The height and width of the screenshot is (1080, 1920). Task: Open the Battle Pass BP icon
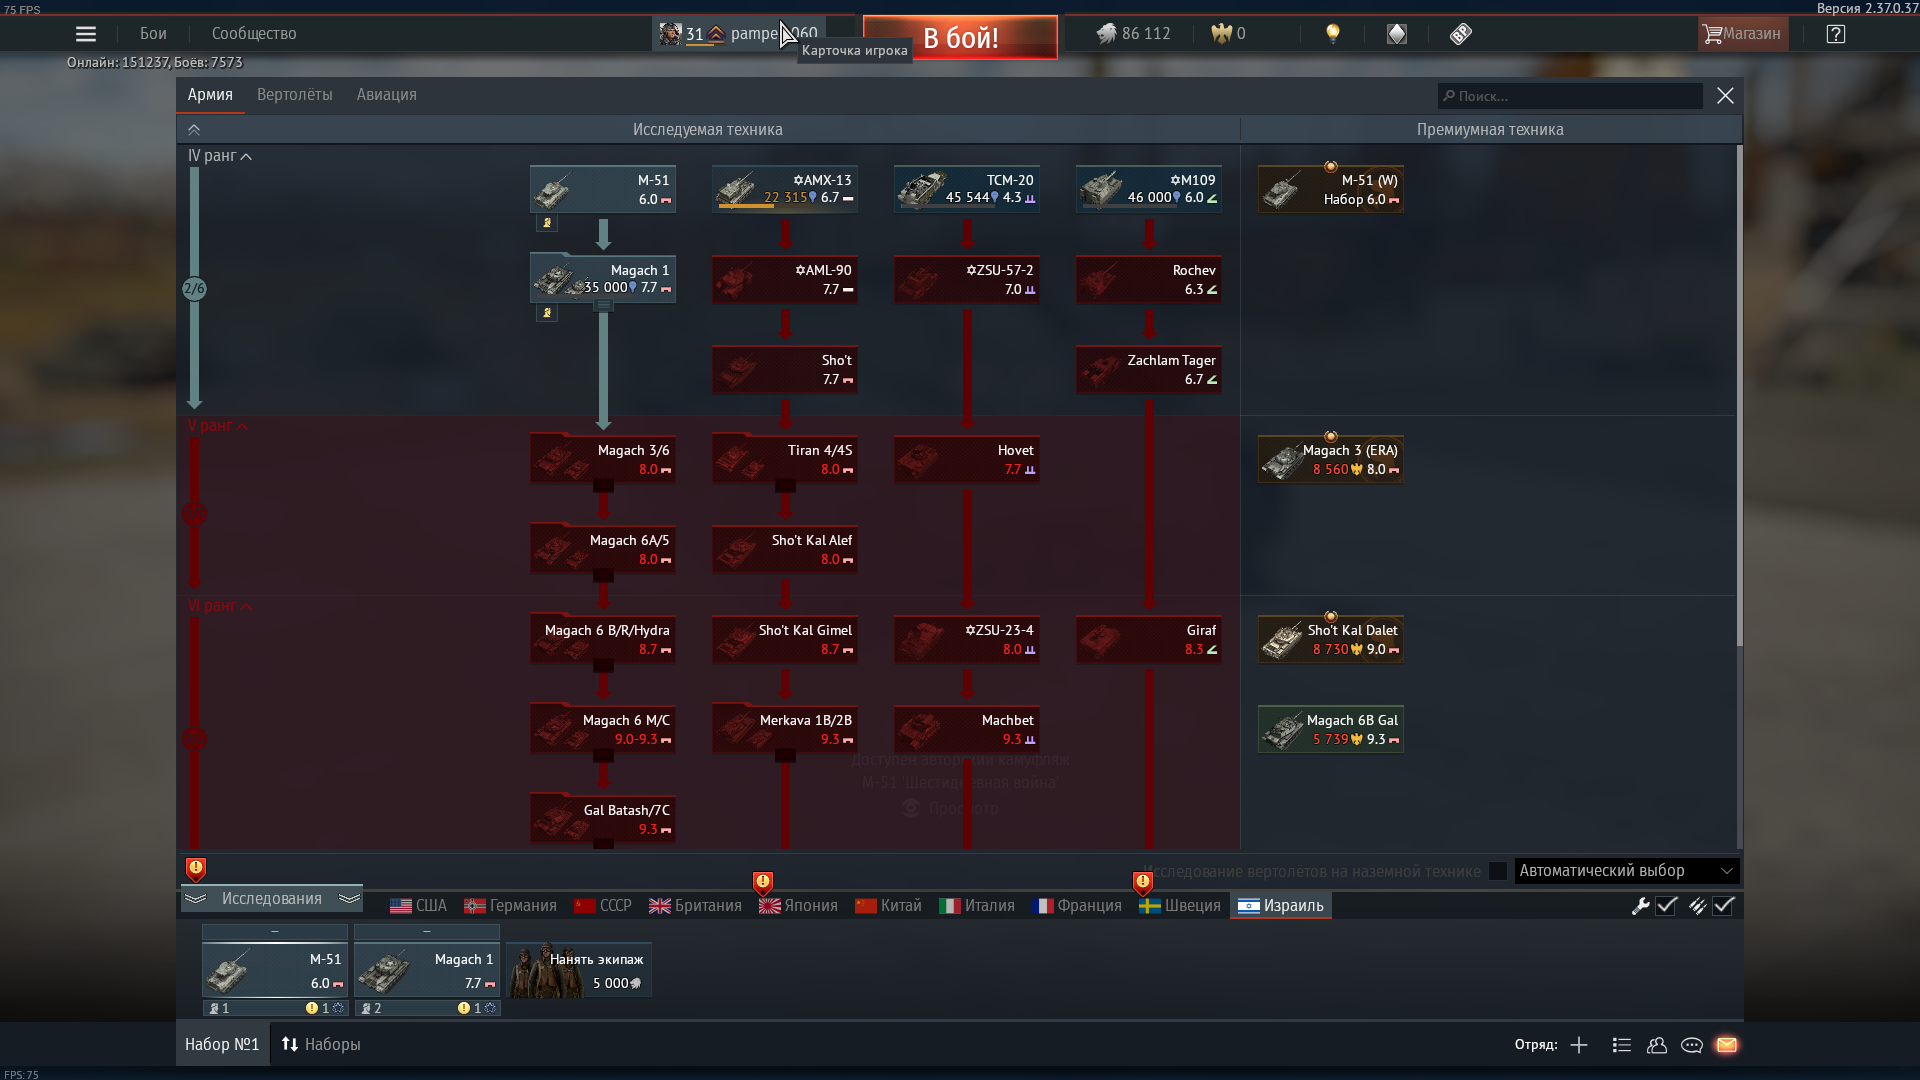click(x=1461, y=34)
